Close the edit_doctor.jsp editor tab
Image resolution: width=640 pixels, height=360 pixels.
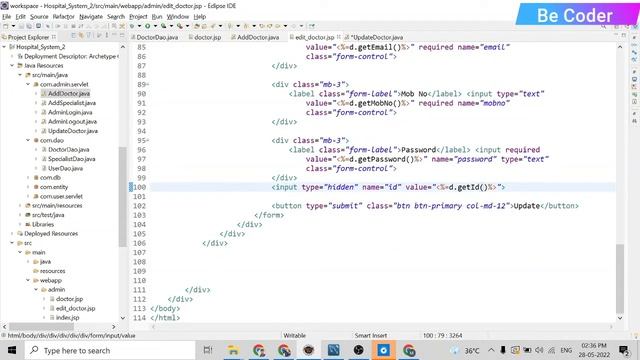coord(339,37)
